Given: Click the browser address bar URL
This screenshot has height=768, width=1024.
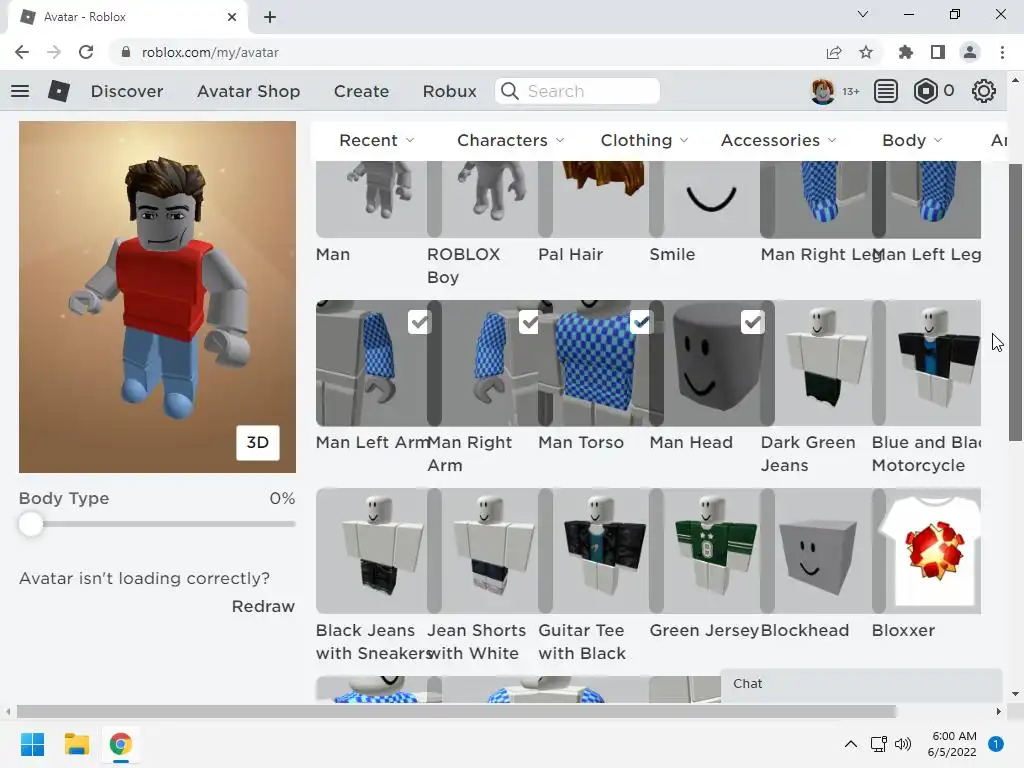Looking at the screenshot, I should pyautogui.click(x=210, y=52).
